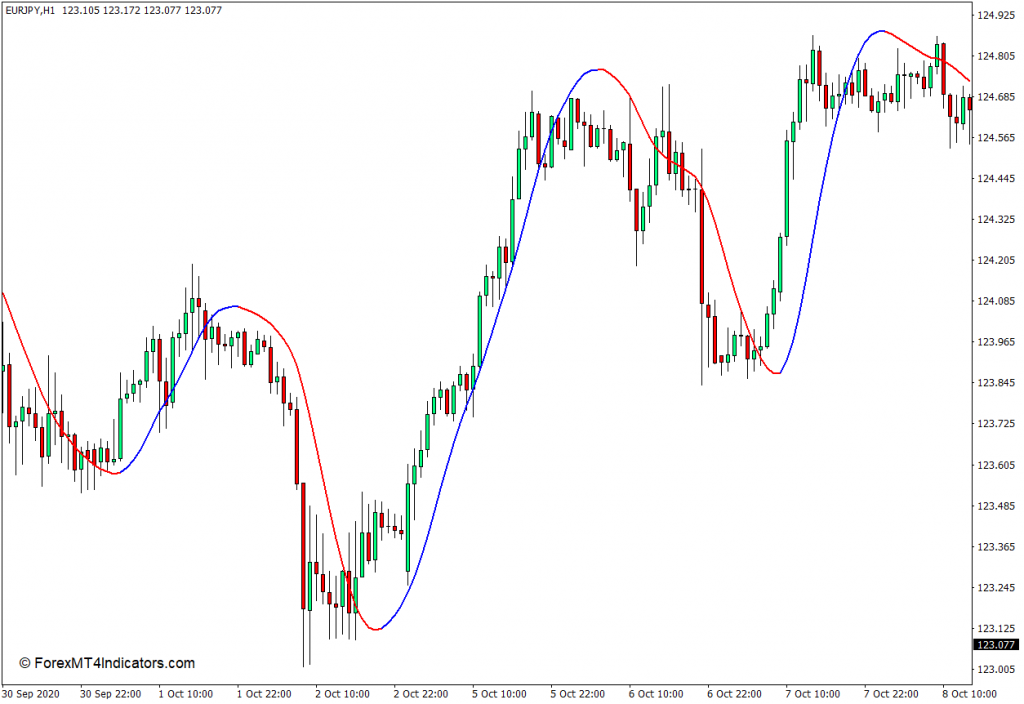The width and height of the screenshot is (1024, 704).
Task: Click the OHLC values 123.105 123.172 123.077 123.077
Action: point(142,10)
